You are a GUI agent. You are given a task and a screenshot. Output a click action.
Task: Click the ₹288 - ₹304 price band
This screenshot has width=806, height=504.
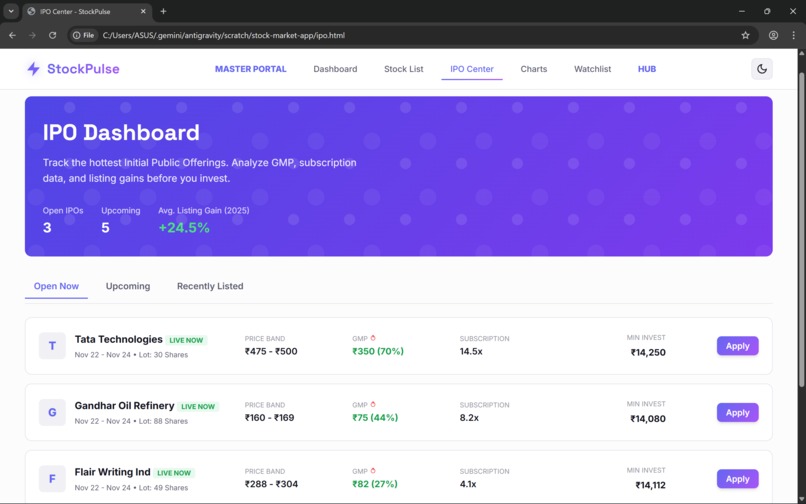[271, 484]
